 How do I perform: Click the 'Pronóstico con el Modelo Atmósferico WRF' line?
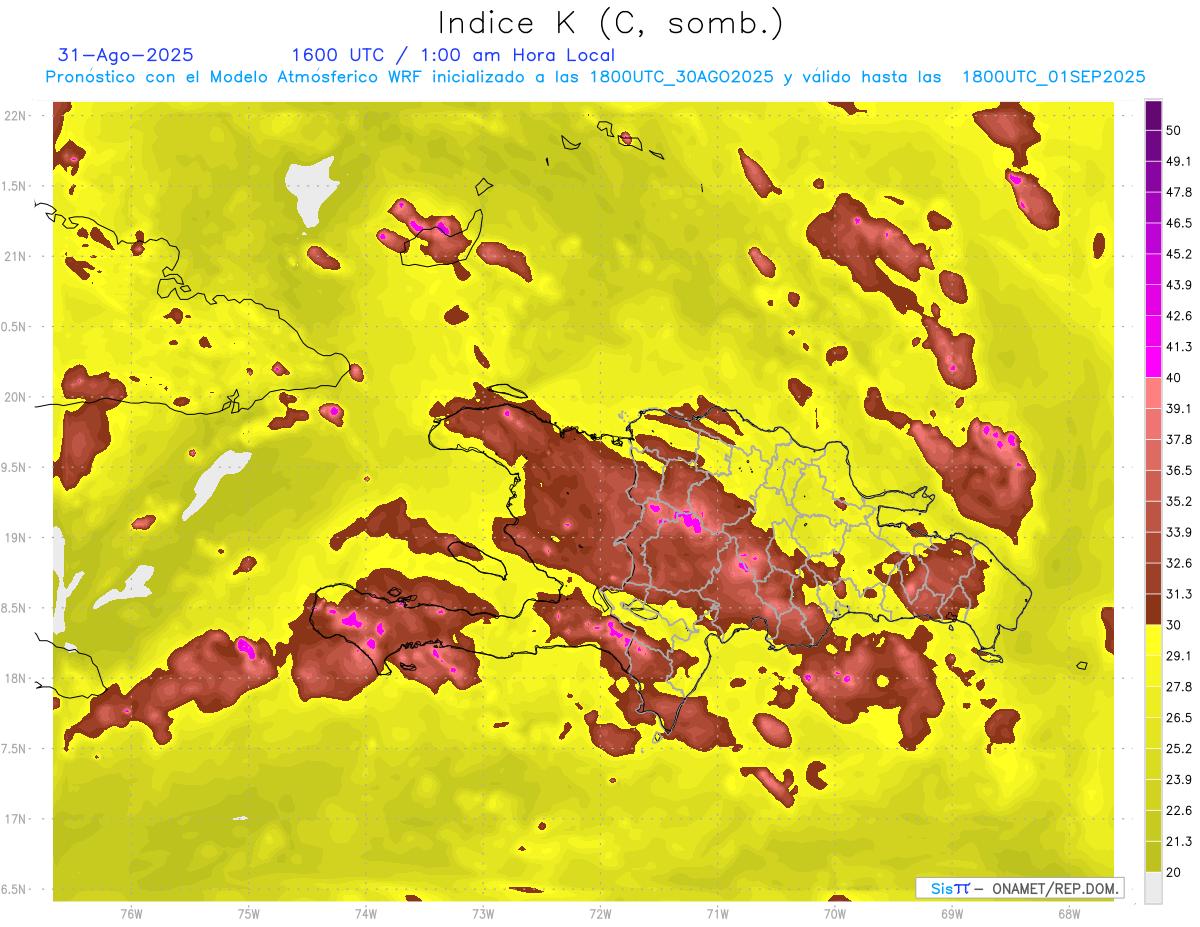pos(595,77)
